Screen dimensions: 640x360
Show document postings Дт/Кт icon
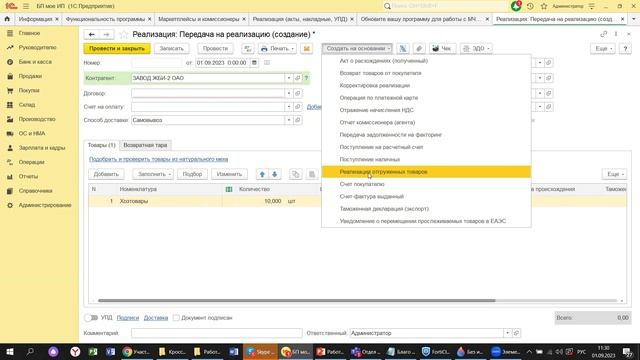(x=248, y=49)
